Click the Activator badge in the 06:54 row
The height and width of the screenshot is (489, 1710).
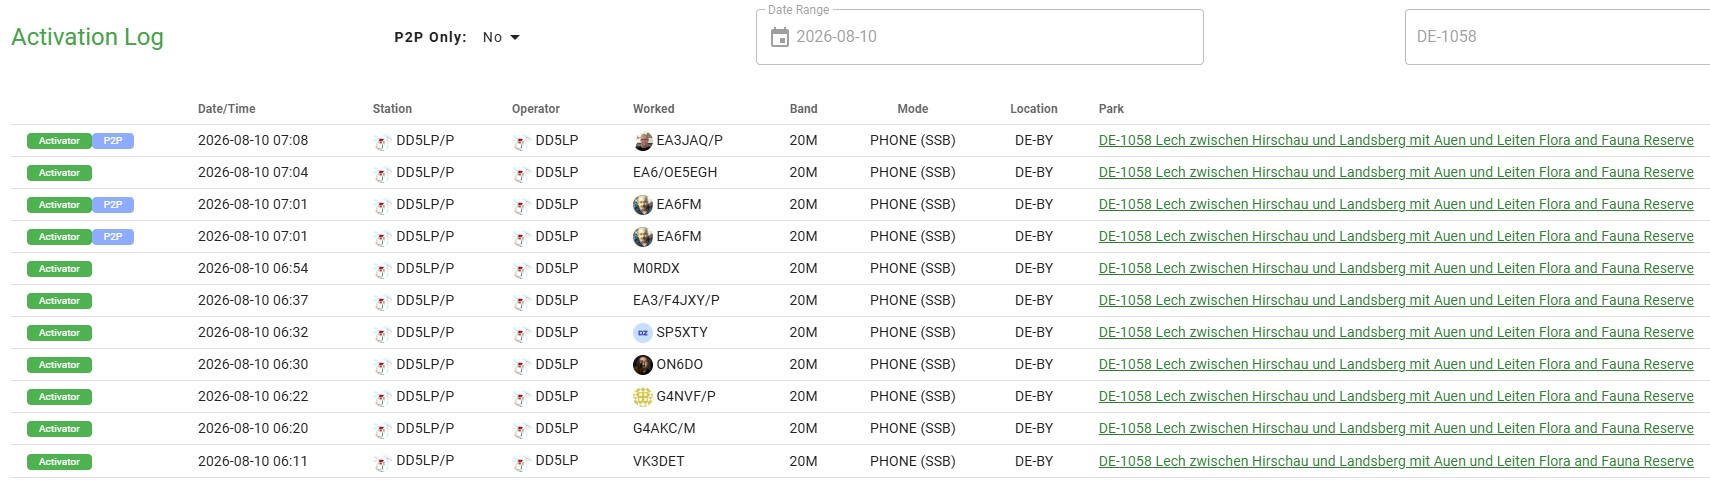point(59,269)
